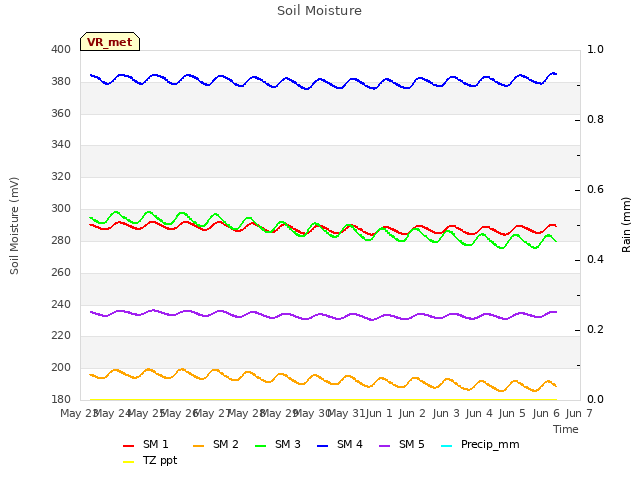Select the SM 1 legend label
The height and width of the screenshot is (480, 640).
(156, 444)
